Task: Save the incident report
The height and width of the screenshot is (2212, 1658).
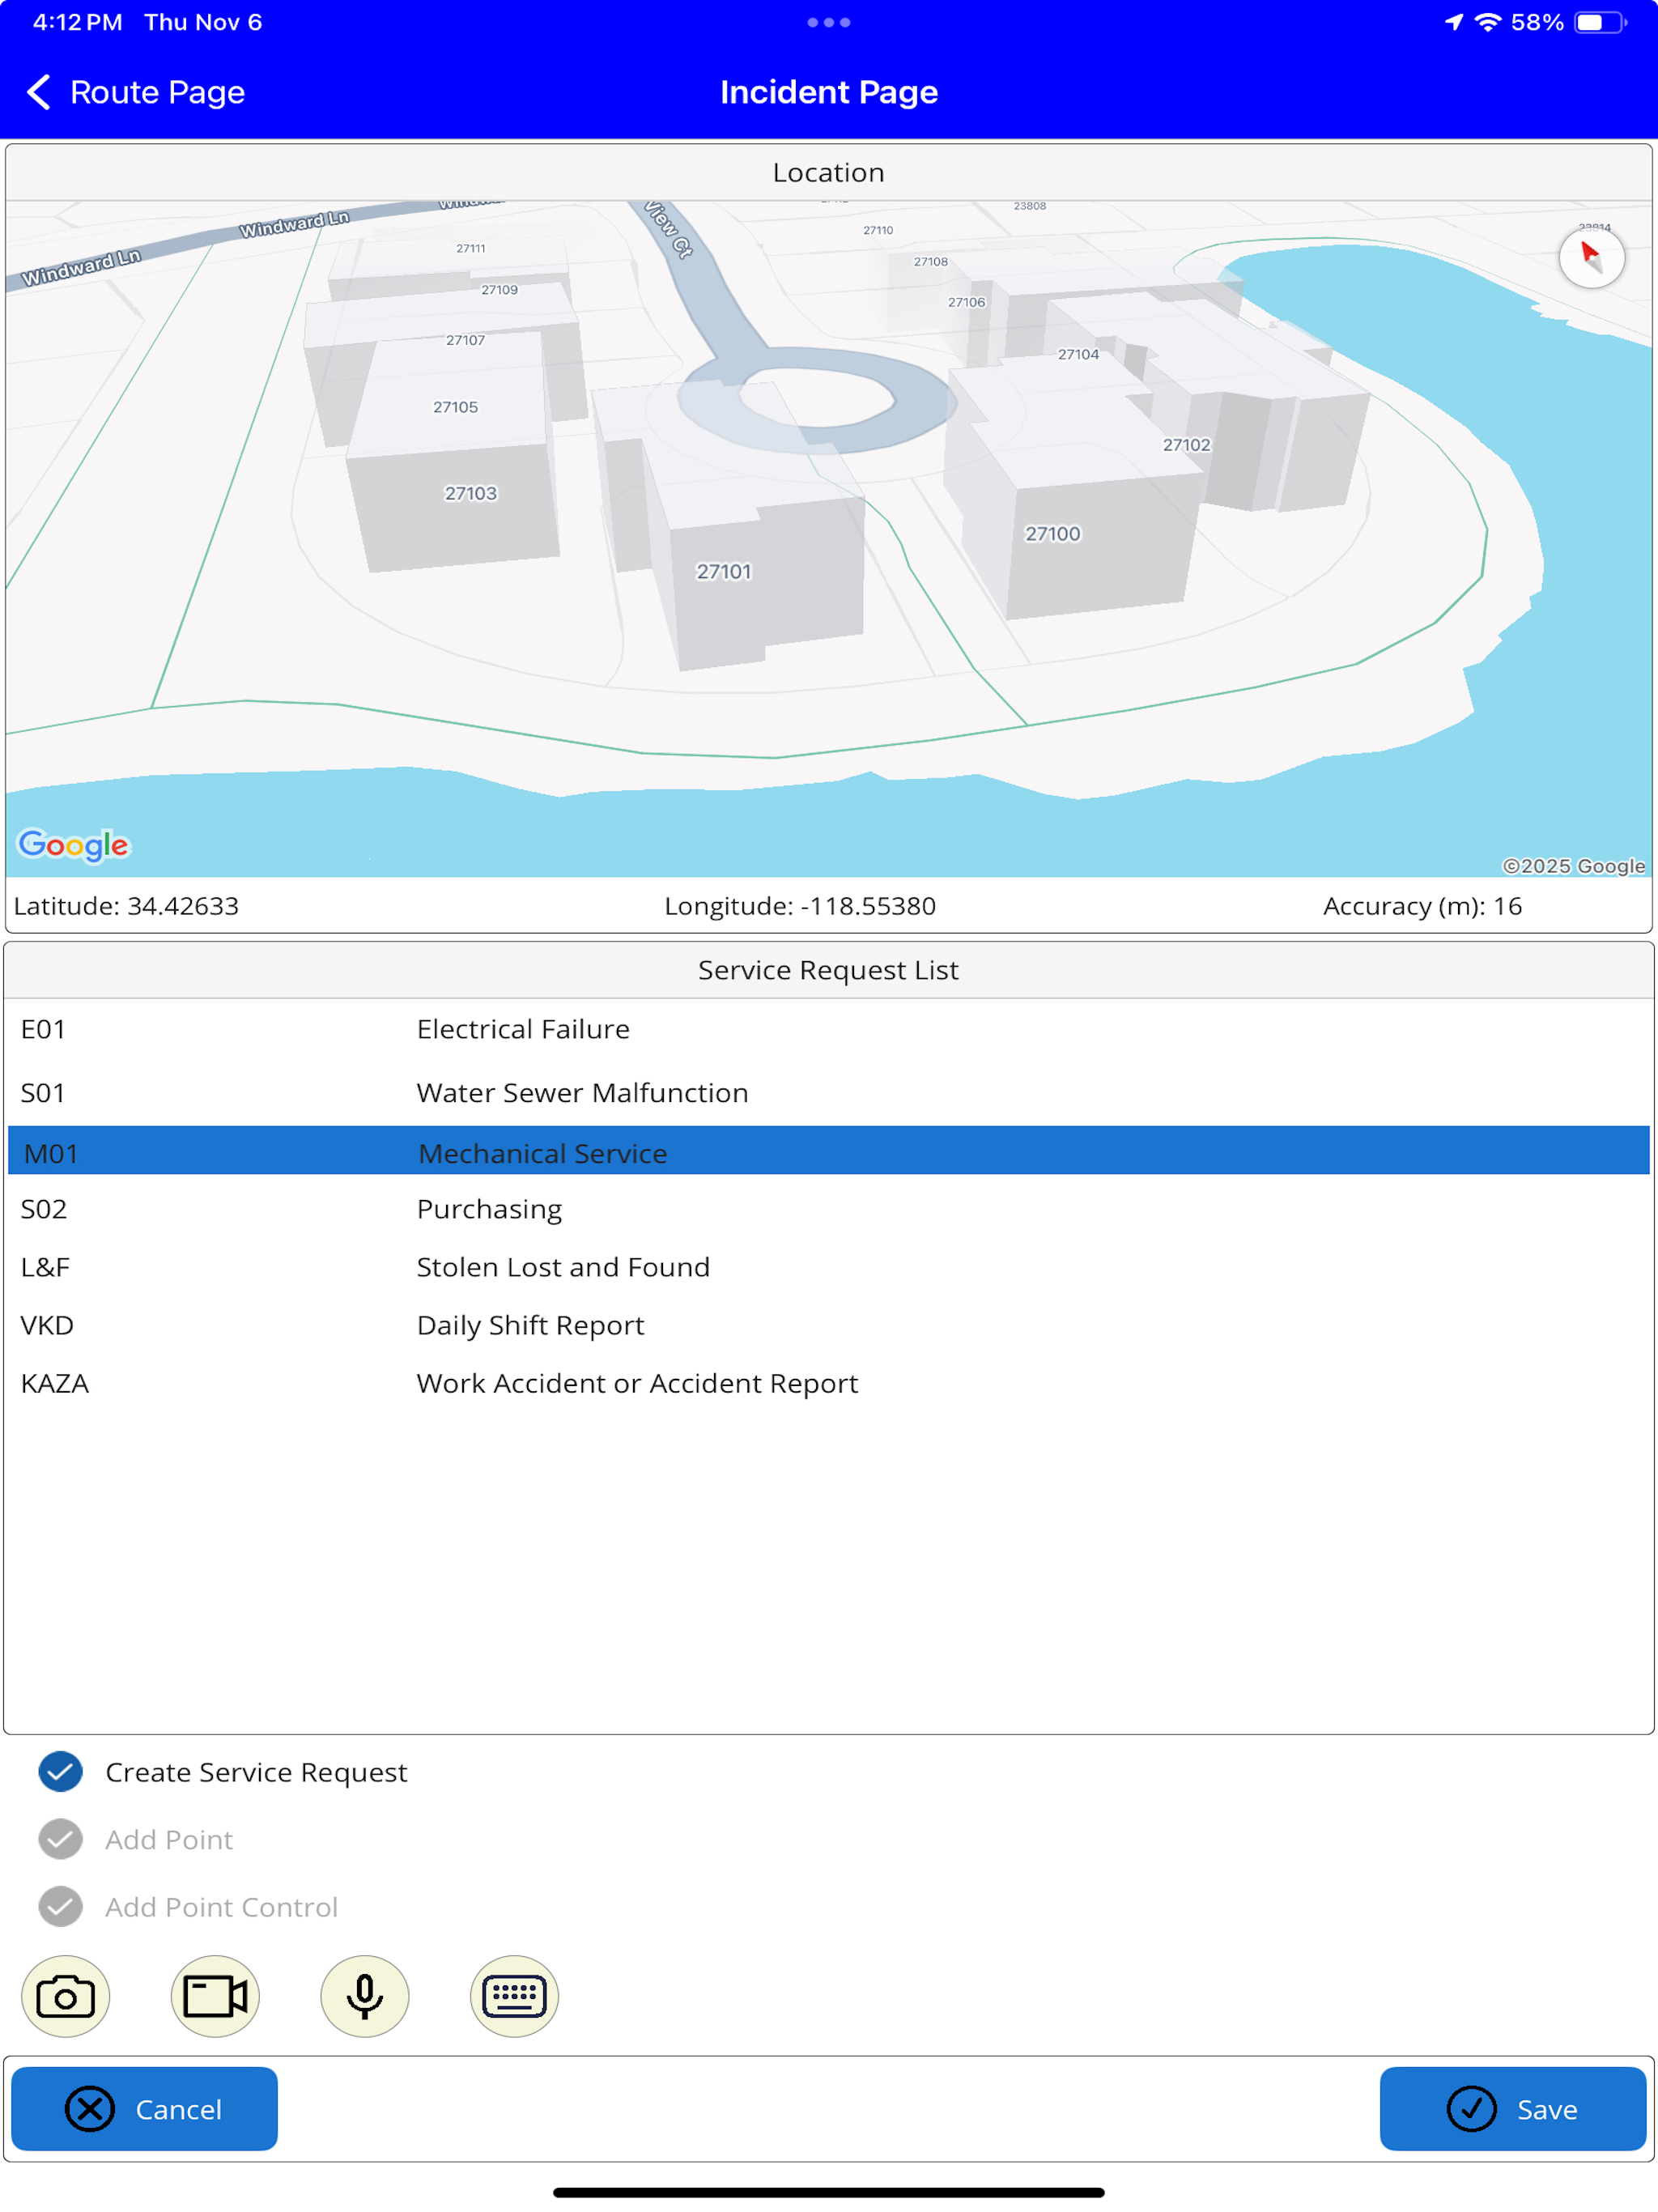Action: 1512,2108
